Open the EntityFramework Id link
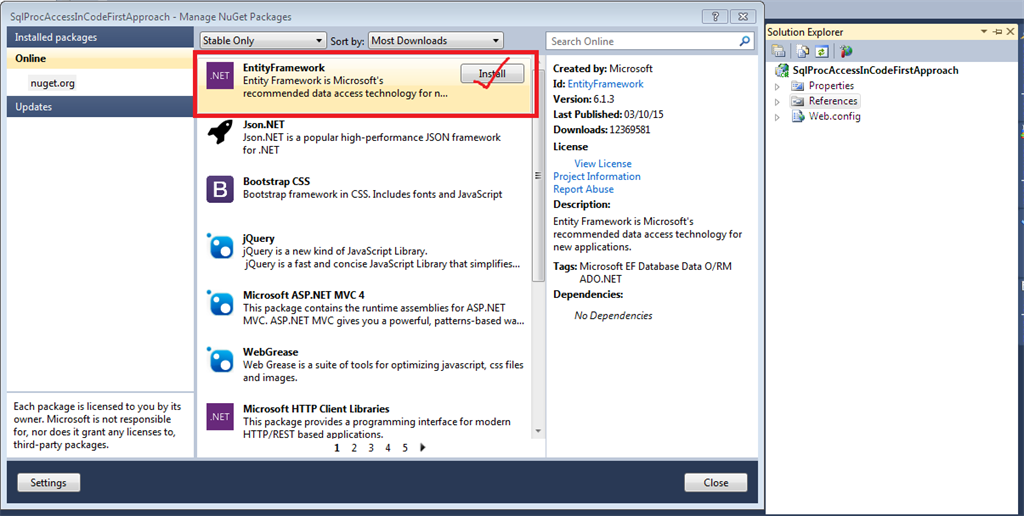This screenshot has width=1024, height=516. (x=605, y=84)
